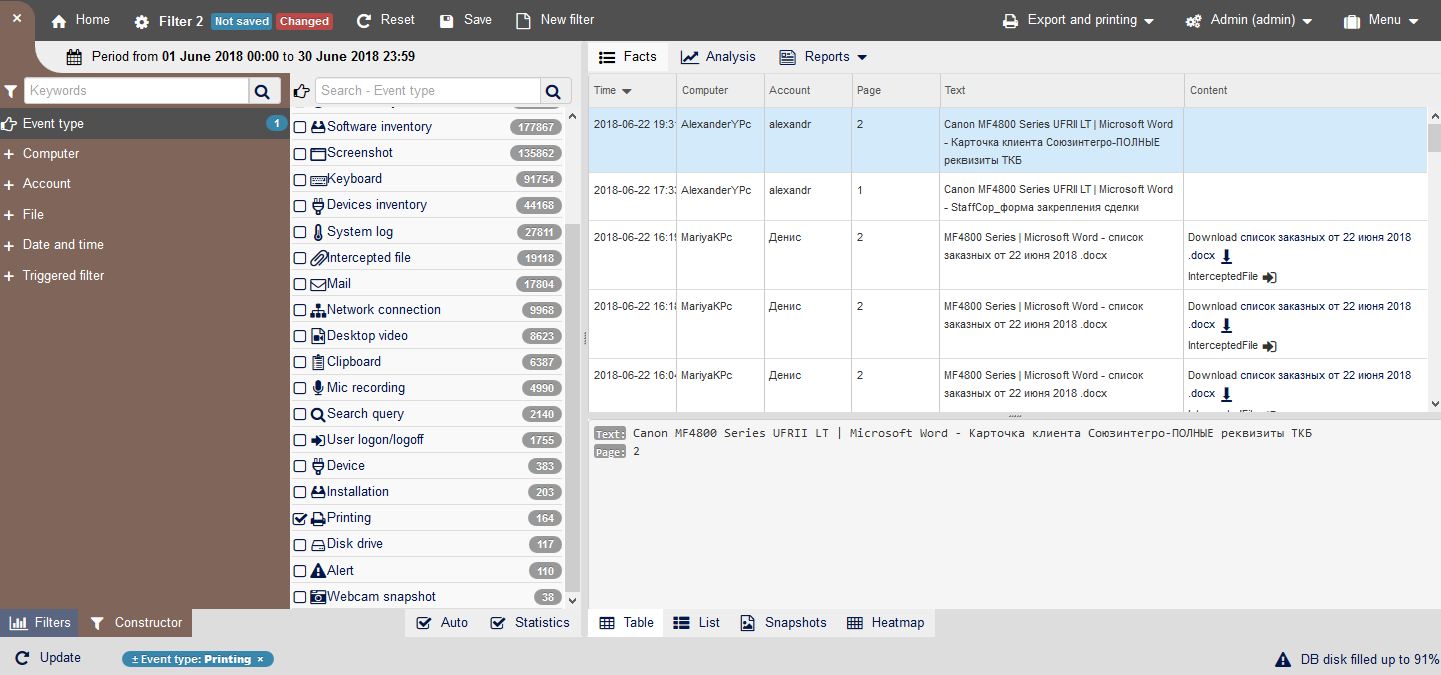Click the Installation icon
The height and width of the screenshot is (675, 1441).
[318, 492]
